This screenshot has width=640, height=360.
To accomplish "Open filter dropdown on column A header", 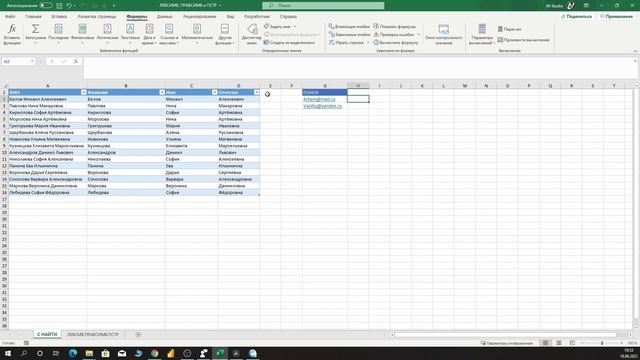I will (84, 92).
